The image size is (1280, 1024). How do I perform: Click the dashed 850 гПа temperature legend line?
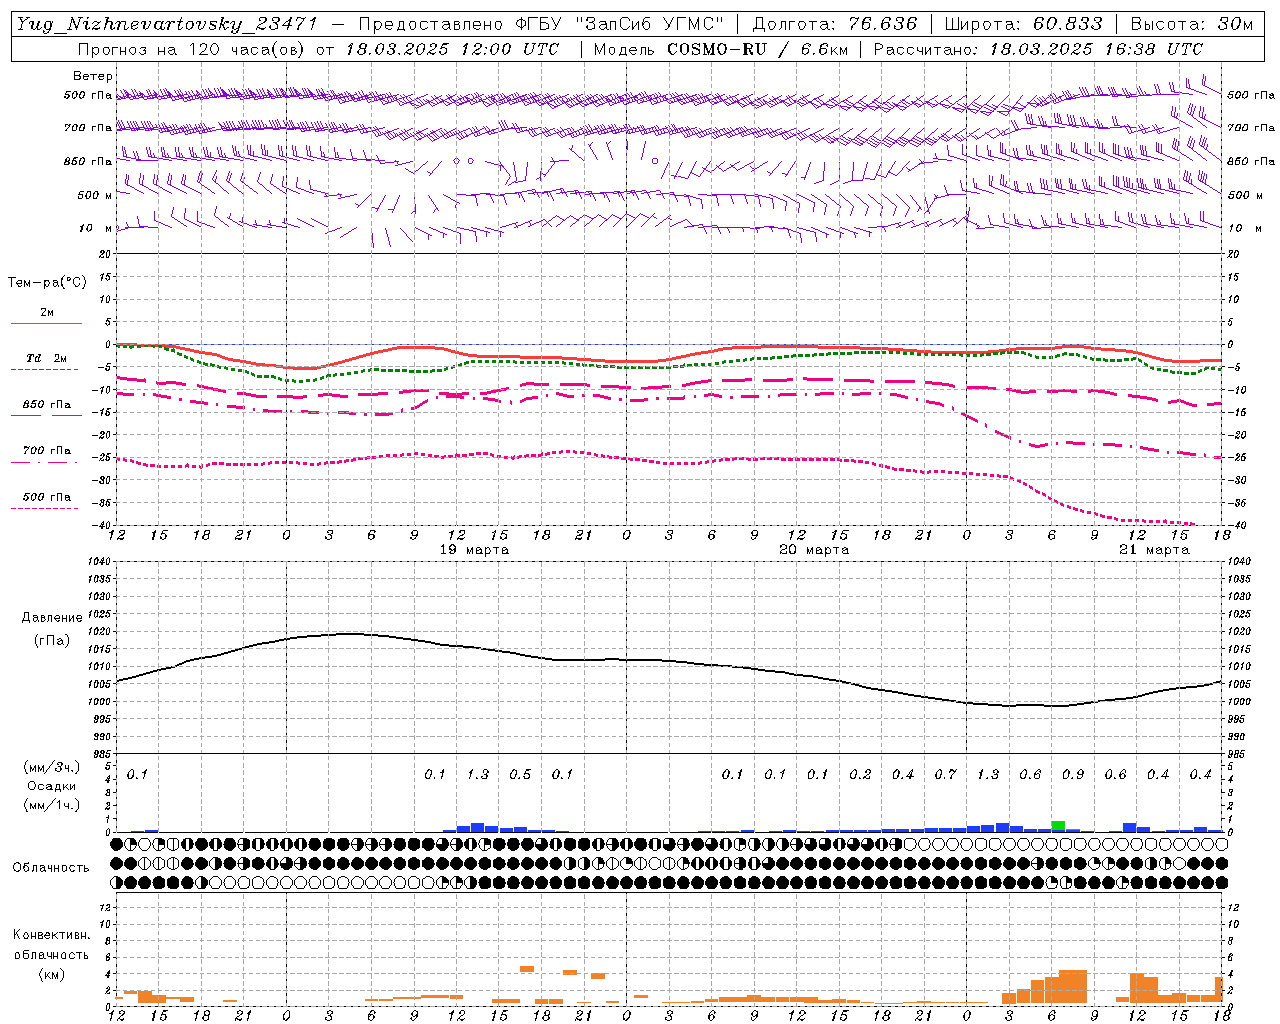click(46, 415)
